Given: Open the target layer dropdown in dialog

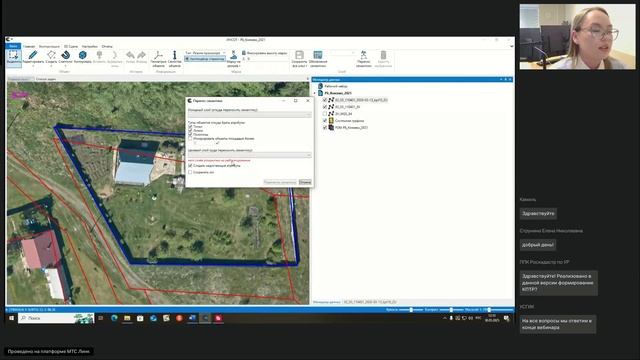Looking at the screenshot, I should pos(249,155).
